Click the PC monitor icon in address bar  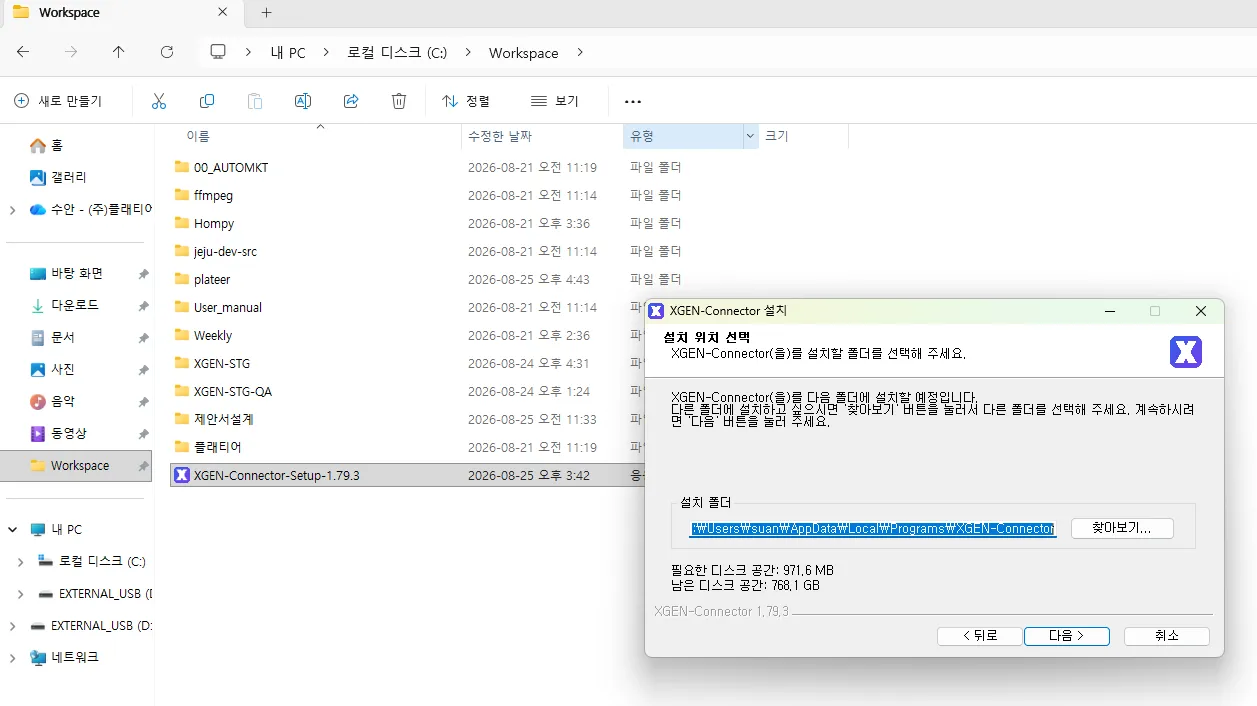click(218, 52)
